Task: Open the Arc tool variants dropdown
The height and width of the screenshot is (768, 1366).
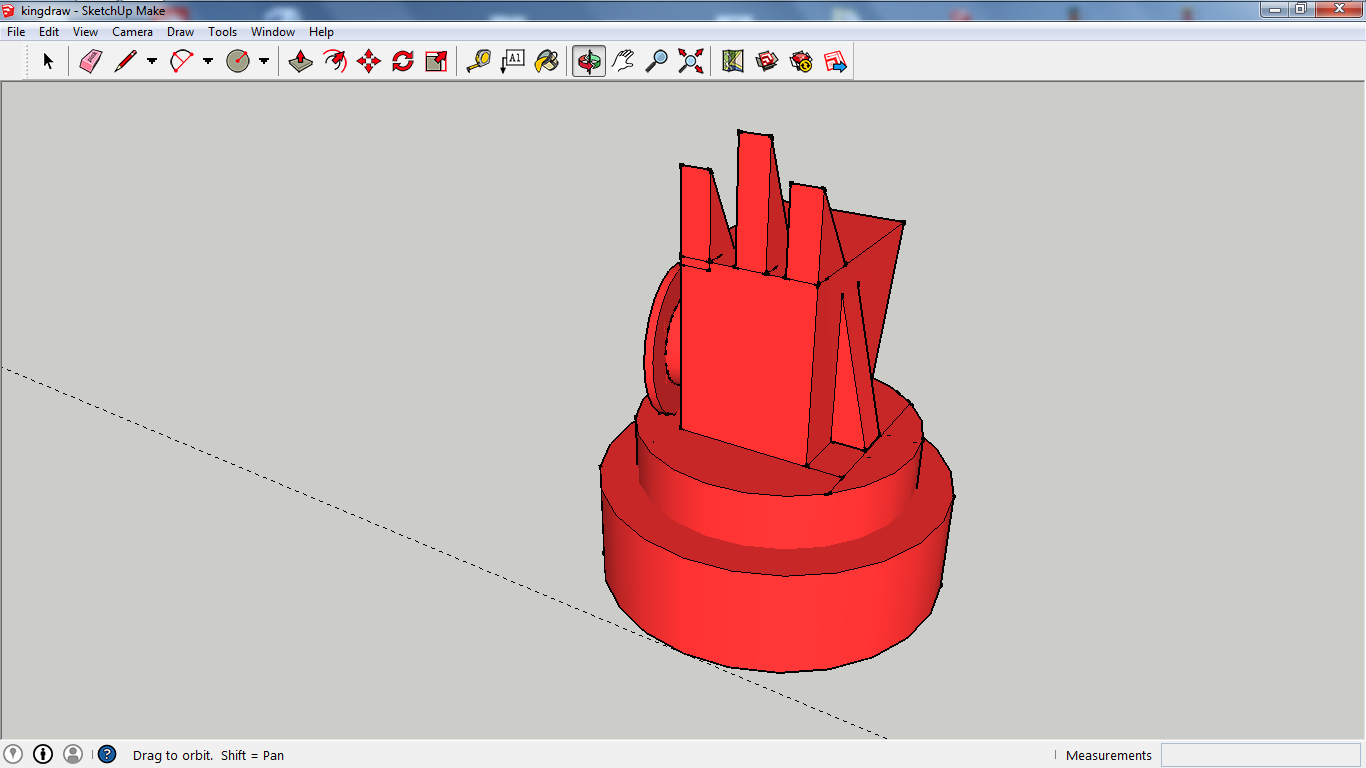Action: click(x=208, y=61)
